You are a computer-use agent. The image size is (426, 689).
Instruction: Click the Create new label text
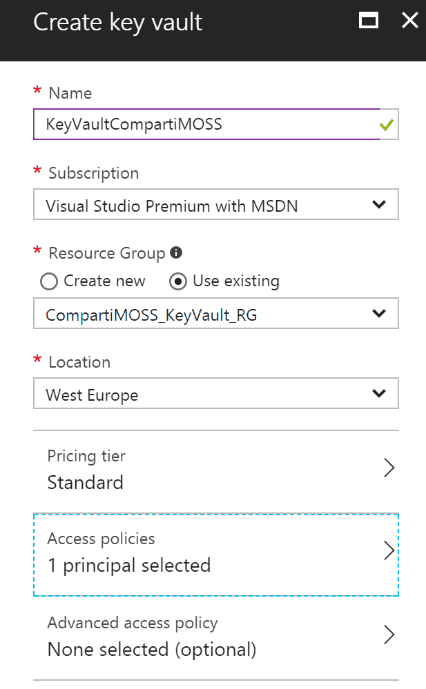tap(104, 280)
